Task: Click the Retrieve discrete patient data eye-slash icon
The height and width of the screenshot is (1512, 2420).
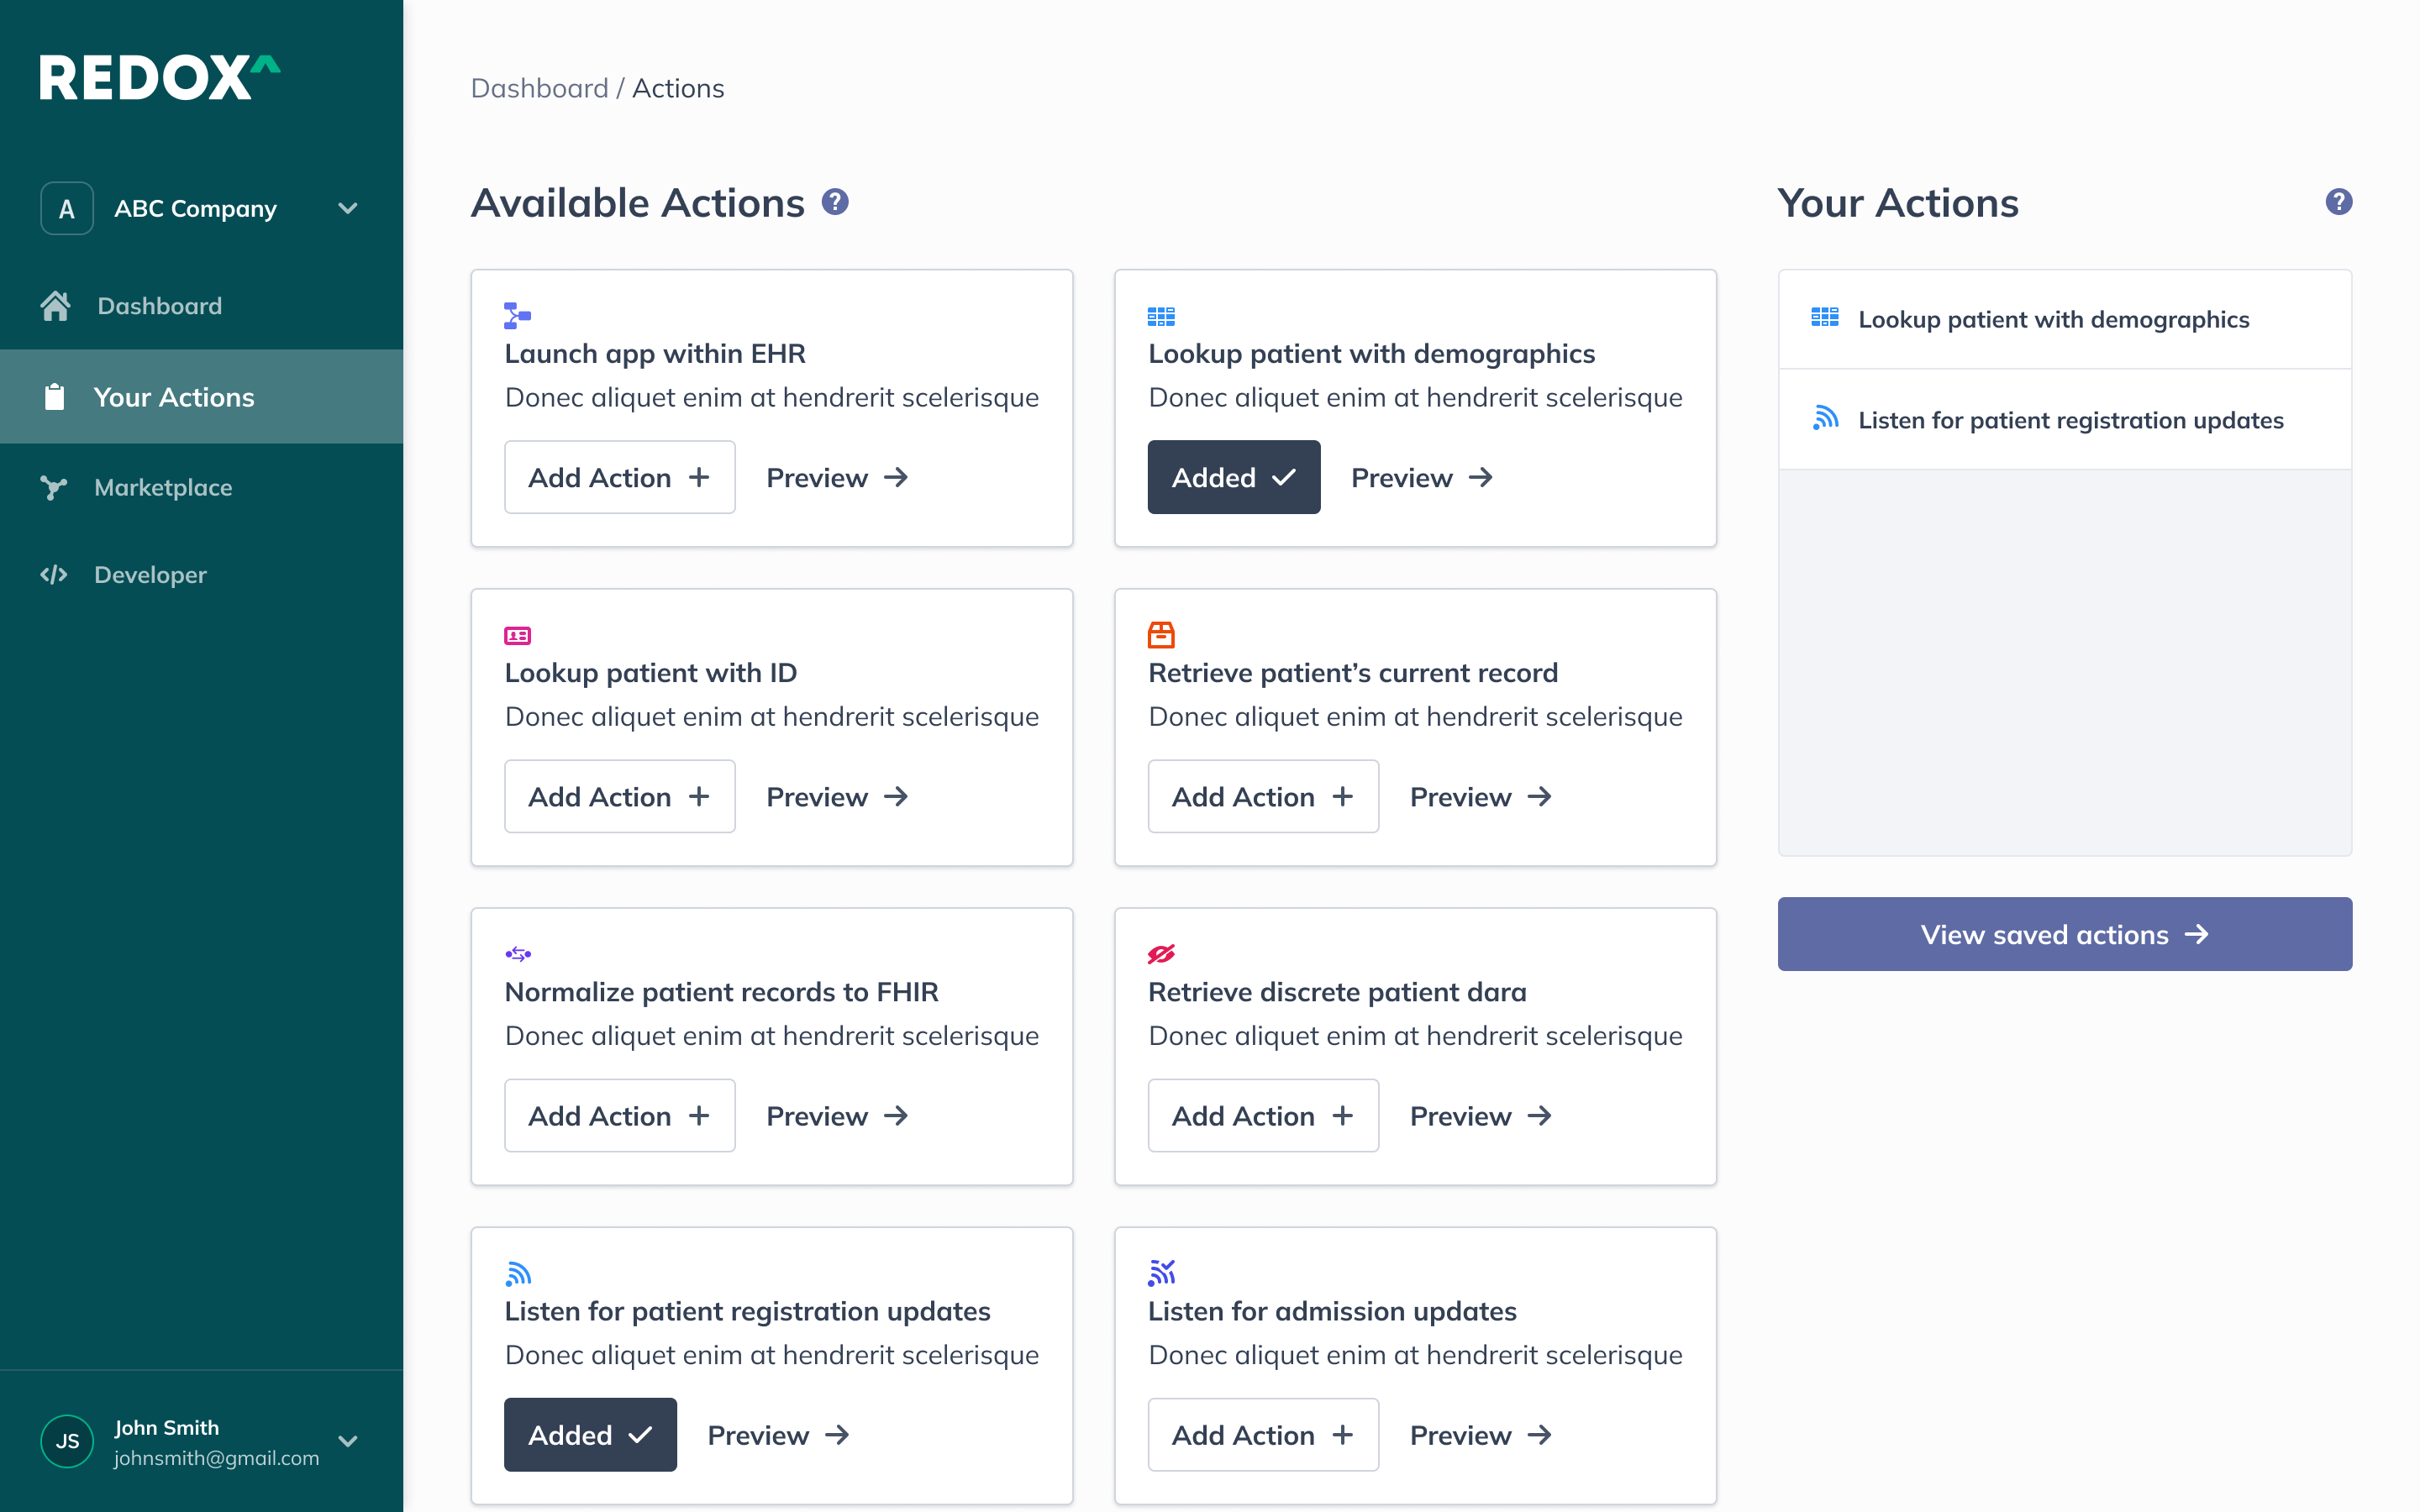Action: tap(1160, 954)
